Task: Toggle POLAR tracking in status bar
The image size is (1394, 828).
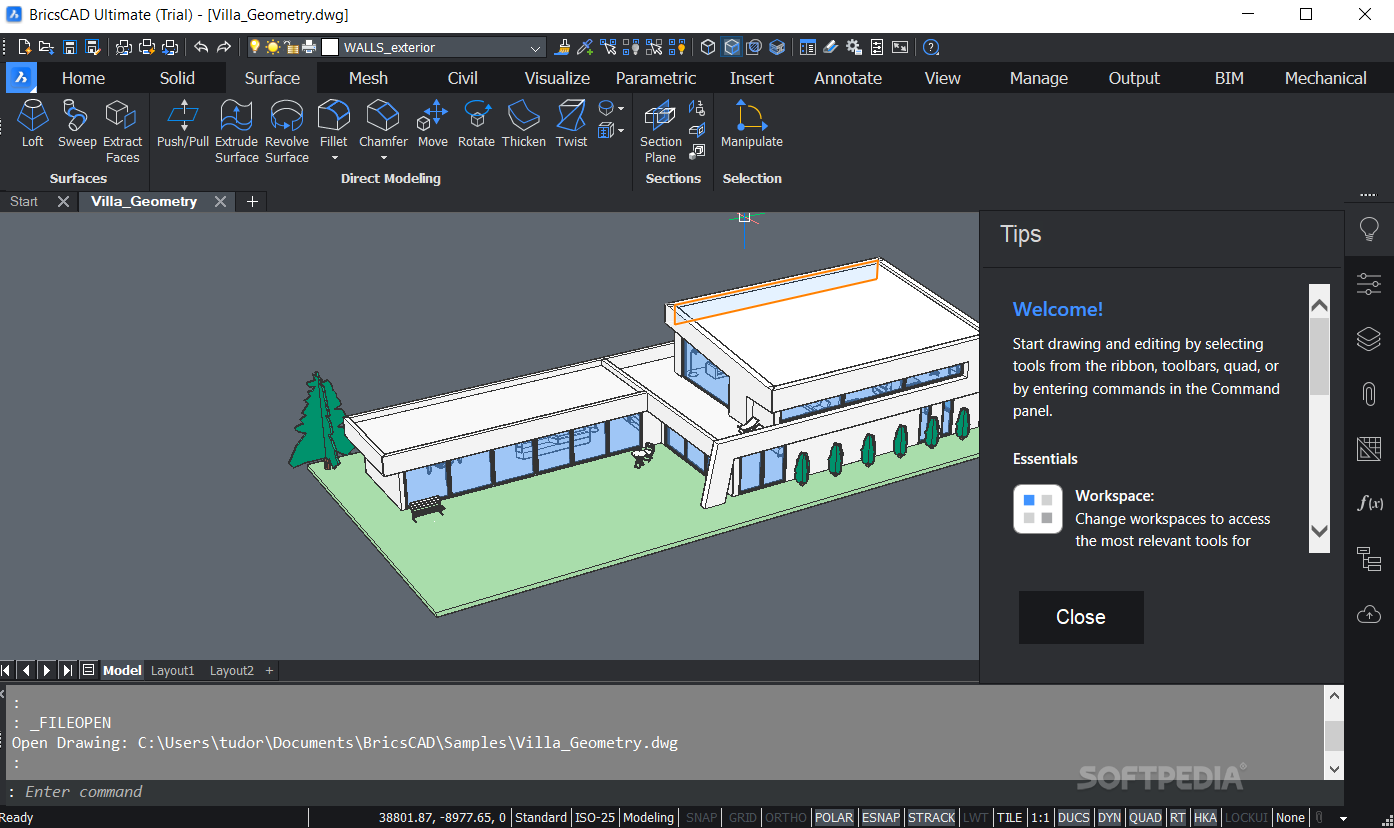Action: point(834,817)
